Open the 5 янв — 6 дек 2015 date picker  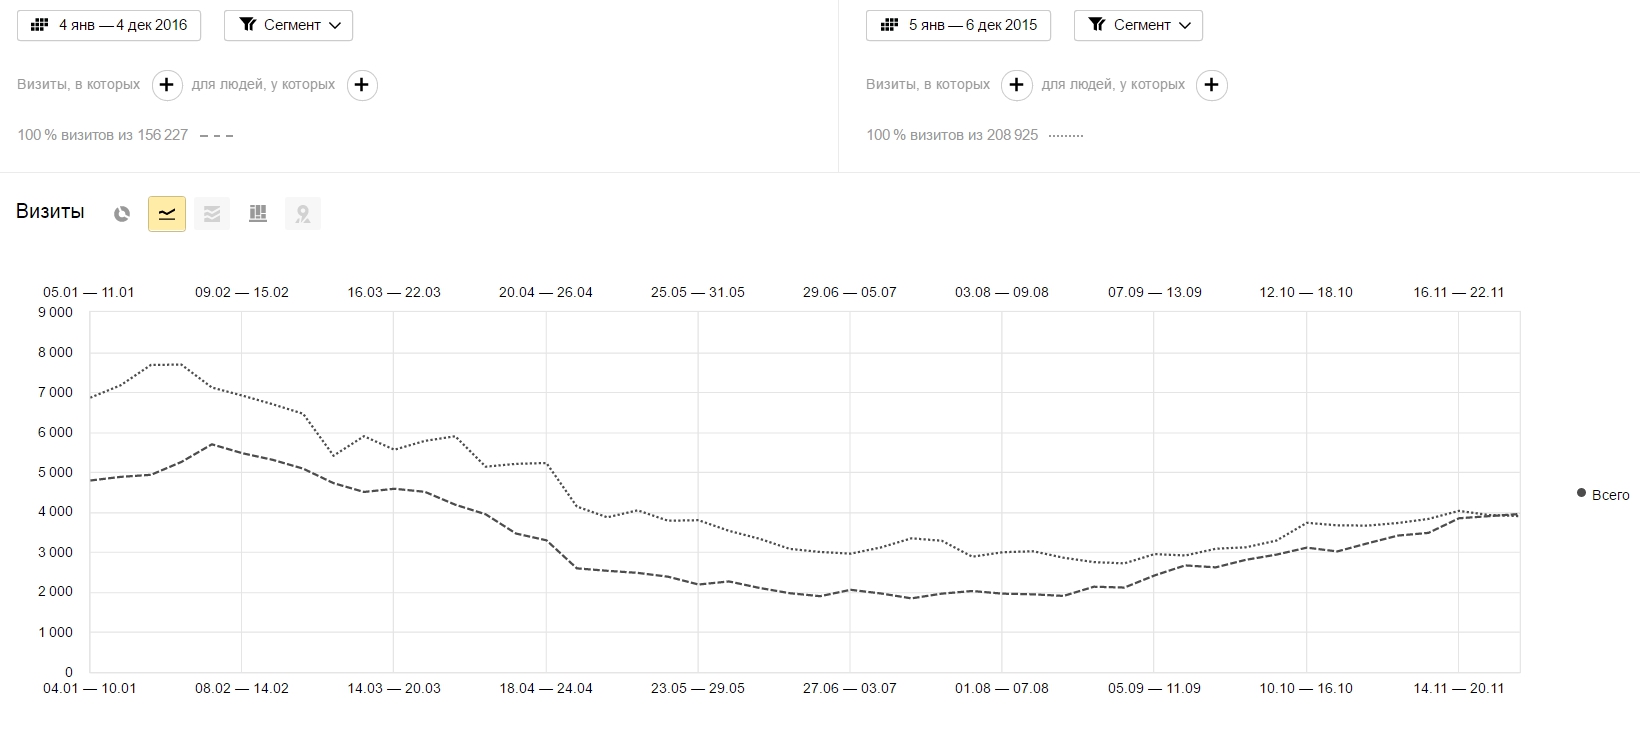tap(958, 25)
